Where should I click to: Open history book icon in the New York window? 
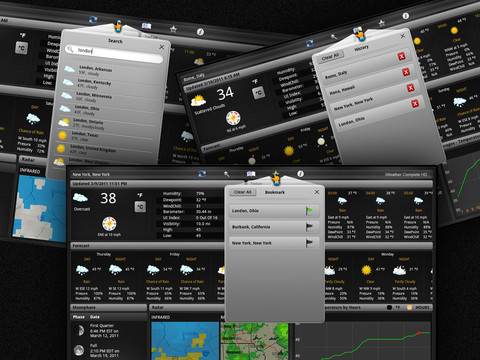click(x=251, y=174)
